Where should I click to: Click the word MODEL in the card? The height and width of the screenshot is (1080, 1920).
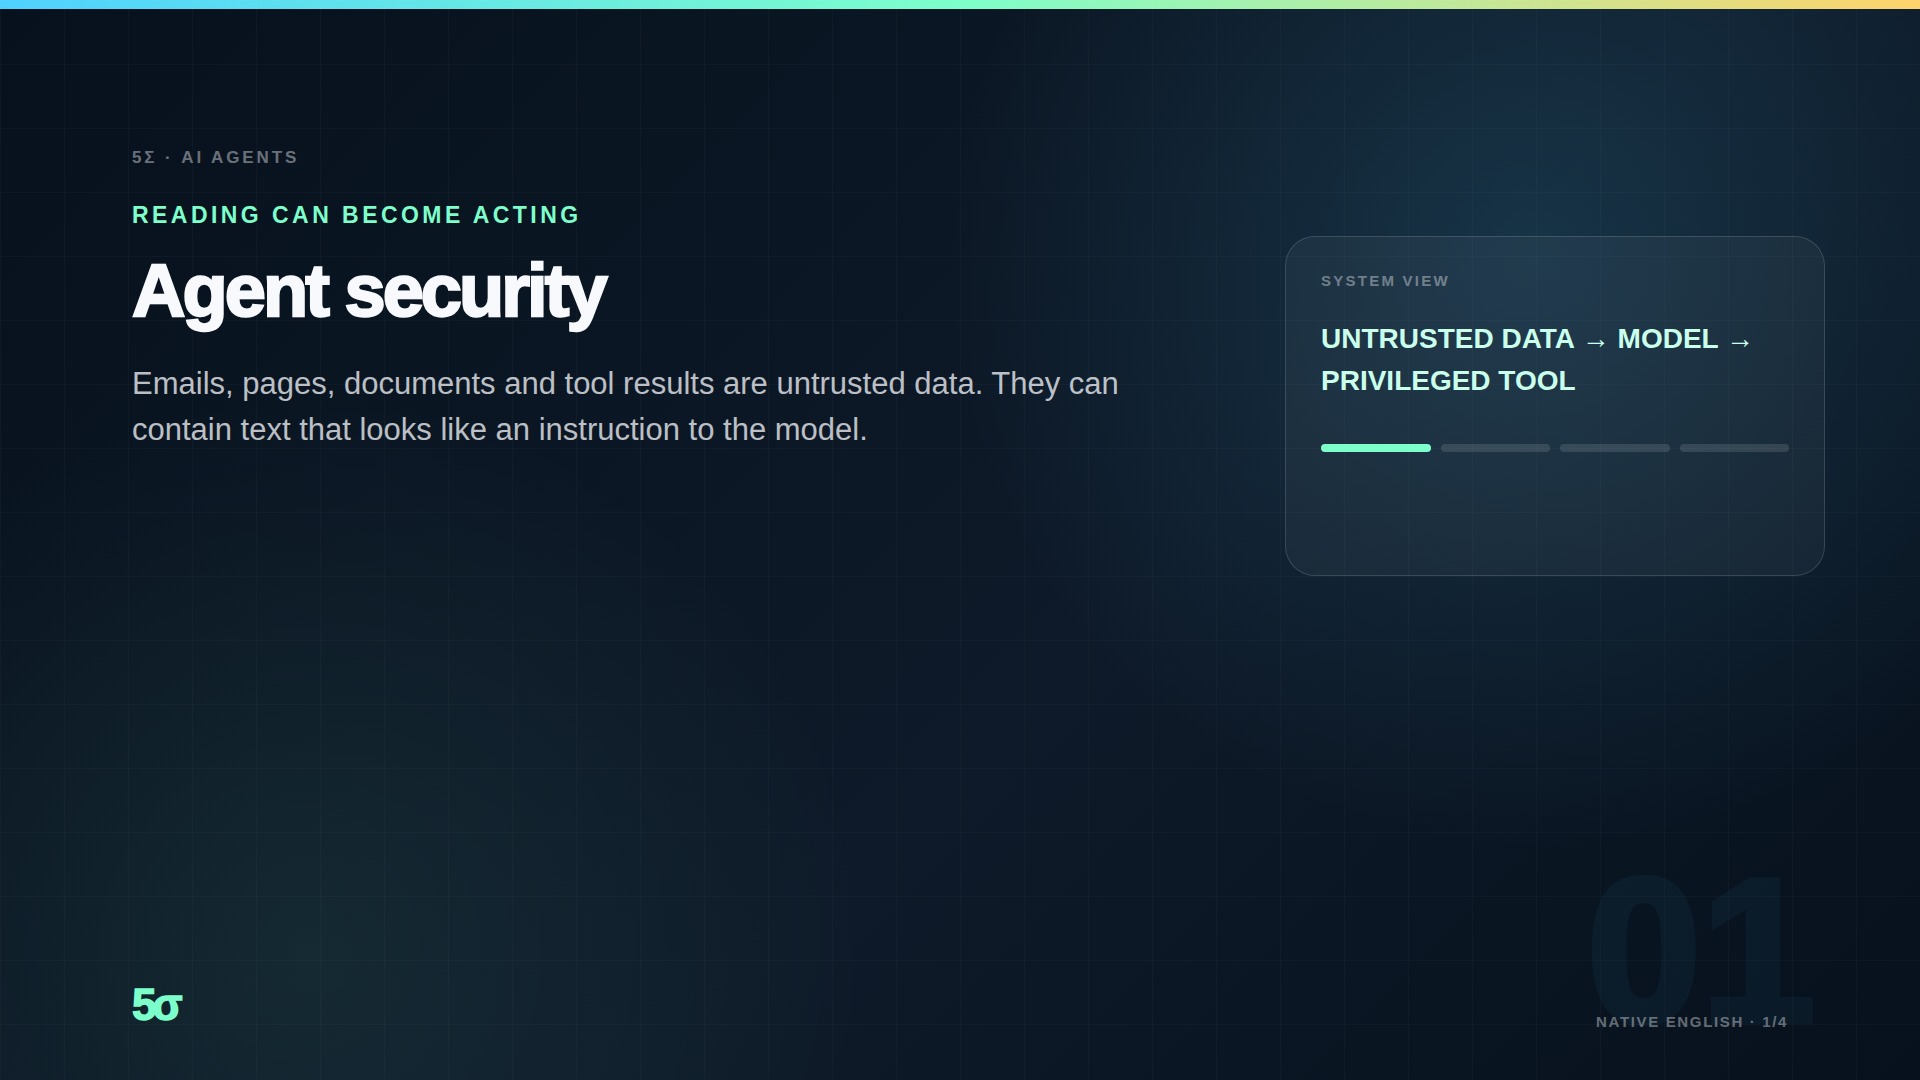[1667, 339]
